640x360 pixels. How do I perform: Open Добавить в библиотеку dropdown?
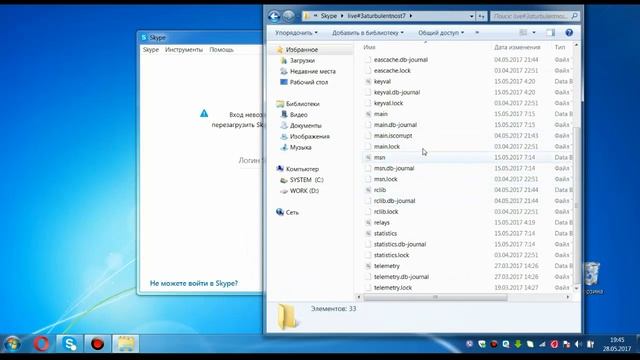pyautogui.click(x=368, y=33)
